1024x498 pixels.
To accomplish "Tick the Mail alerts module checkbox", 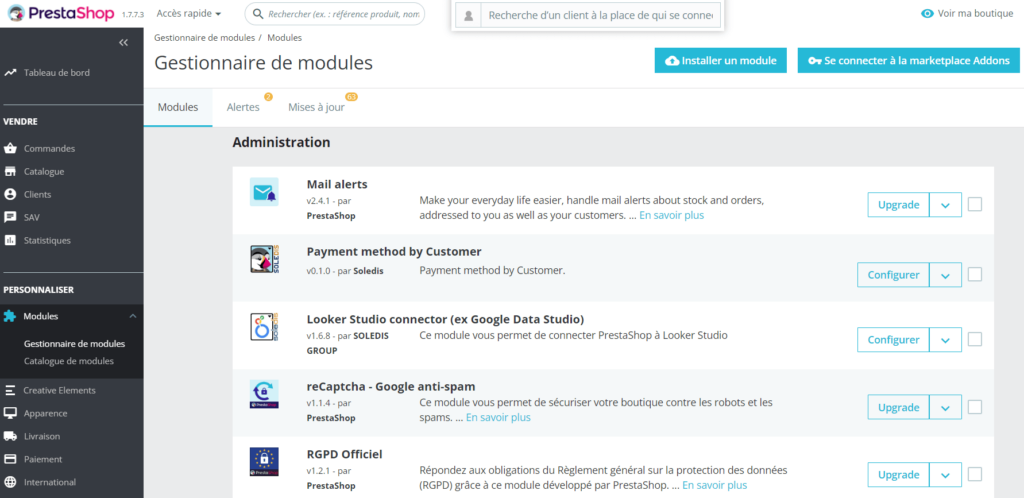I will [x=974, y=204].
